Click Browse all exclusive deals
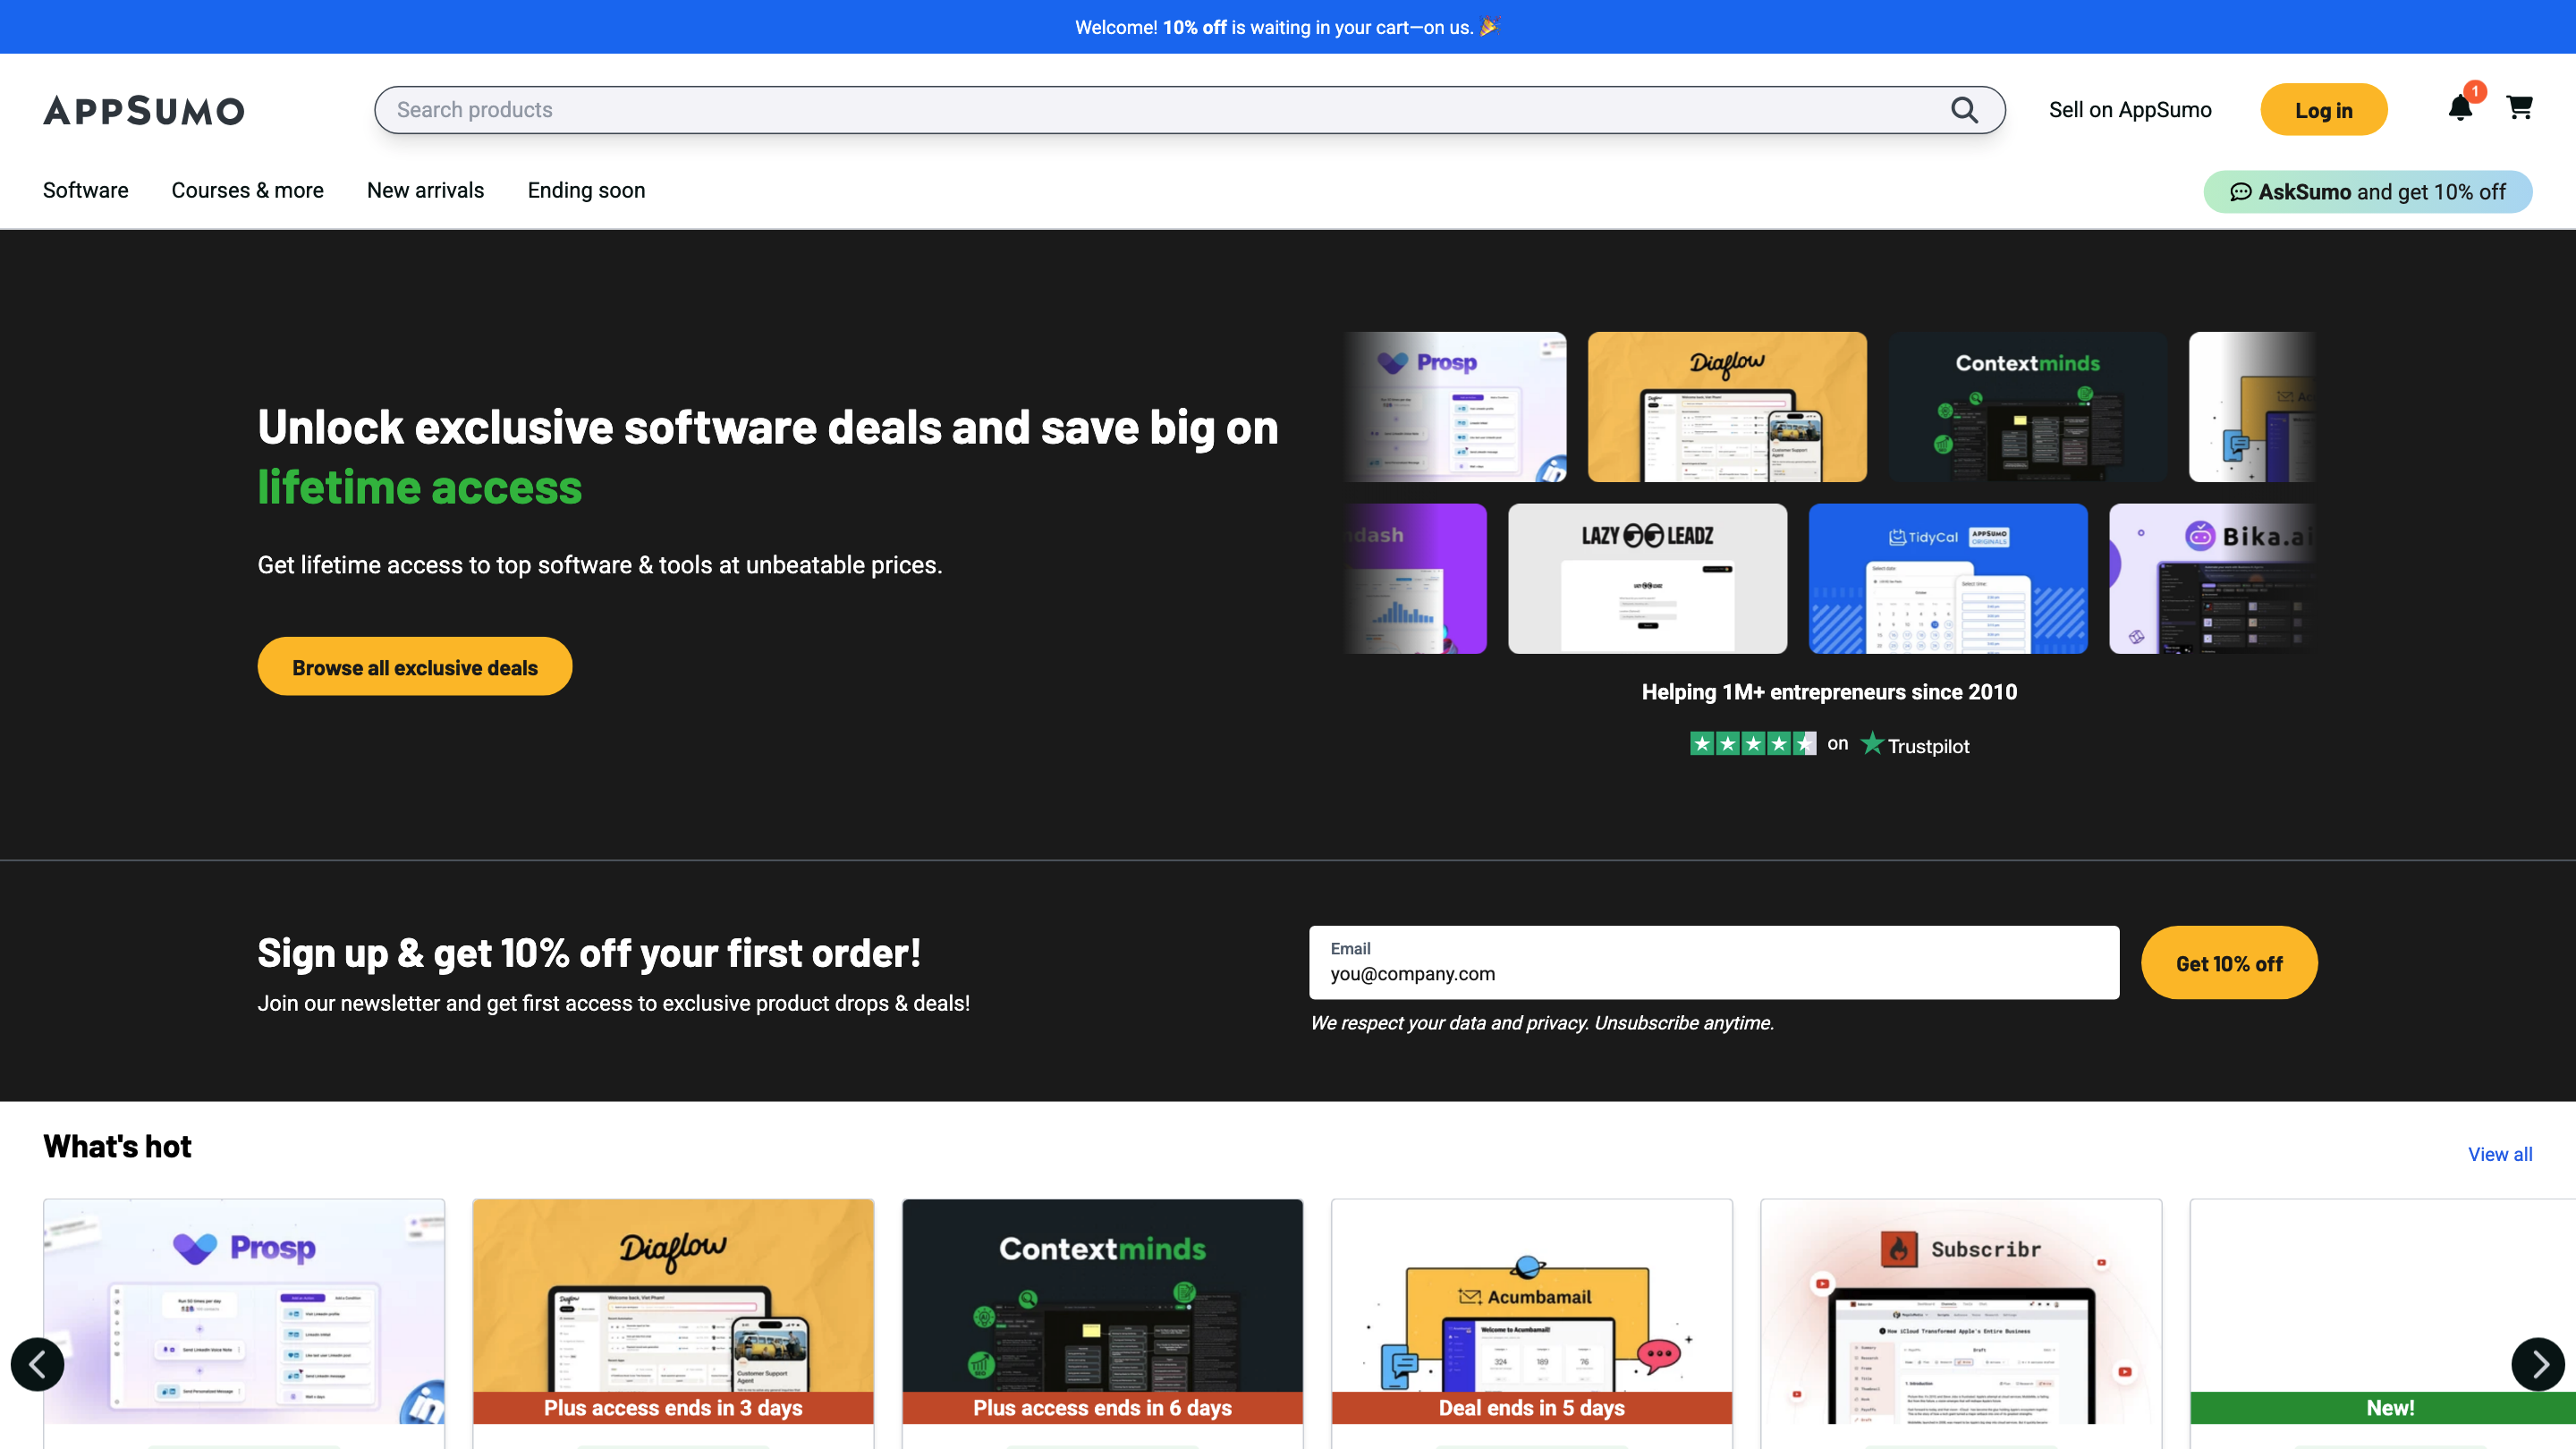The height and width of the screenshot is (1449, 2576). click(414, 667)
